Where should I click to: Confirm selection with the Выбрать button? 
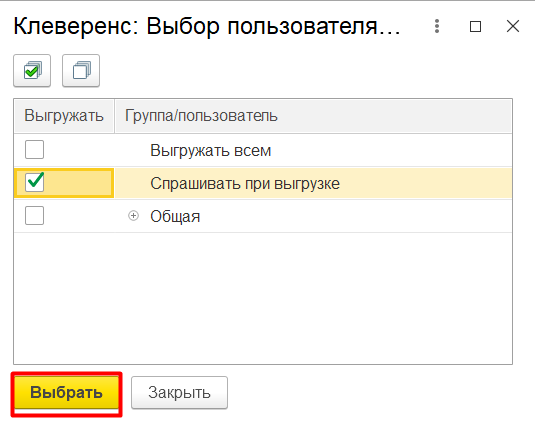pos(67,392)
